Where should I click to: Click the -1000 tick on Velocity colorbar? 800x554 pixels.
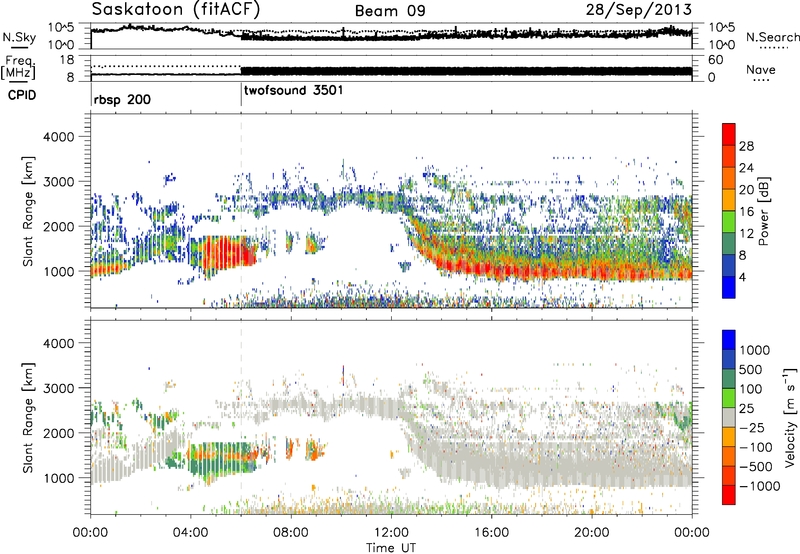pyautogui.click(x=759, y=486)
